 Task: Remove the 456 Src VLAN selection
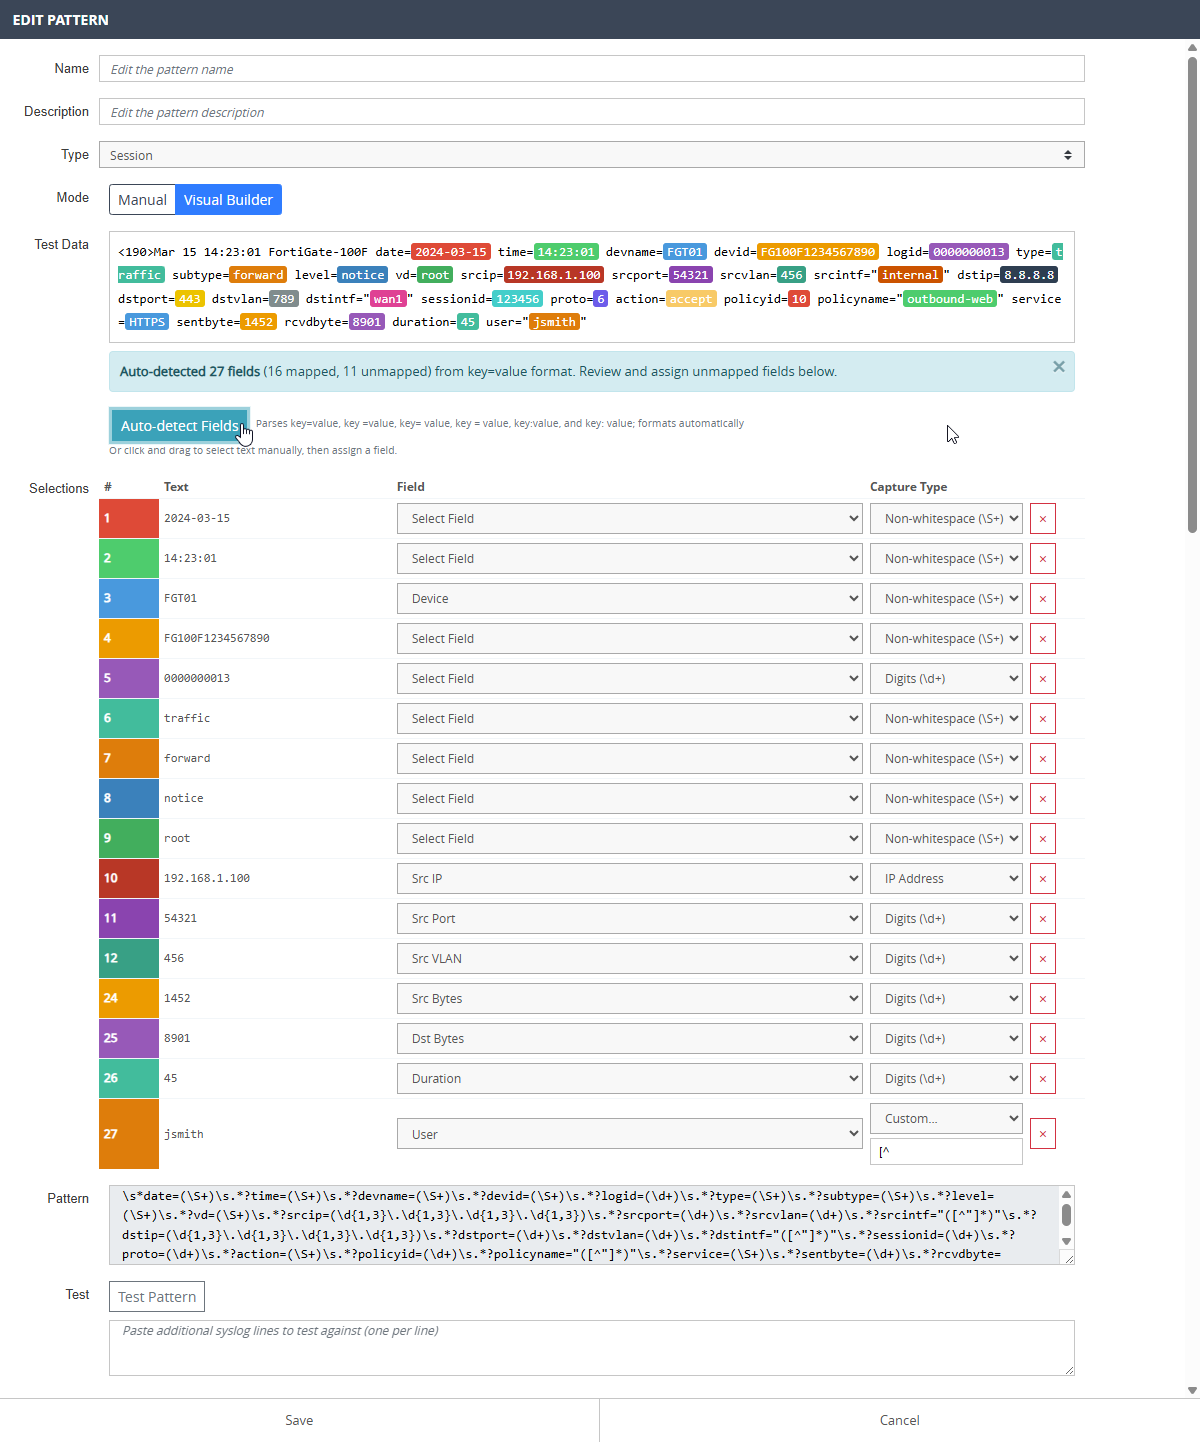click(x=1043, y=959)
